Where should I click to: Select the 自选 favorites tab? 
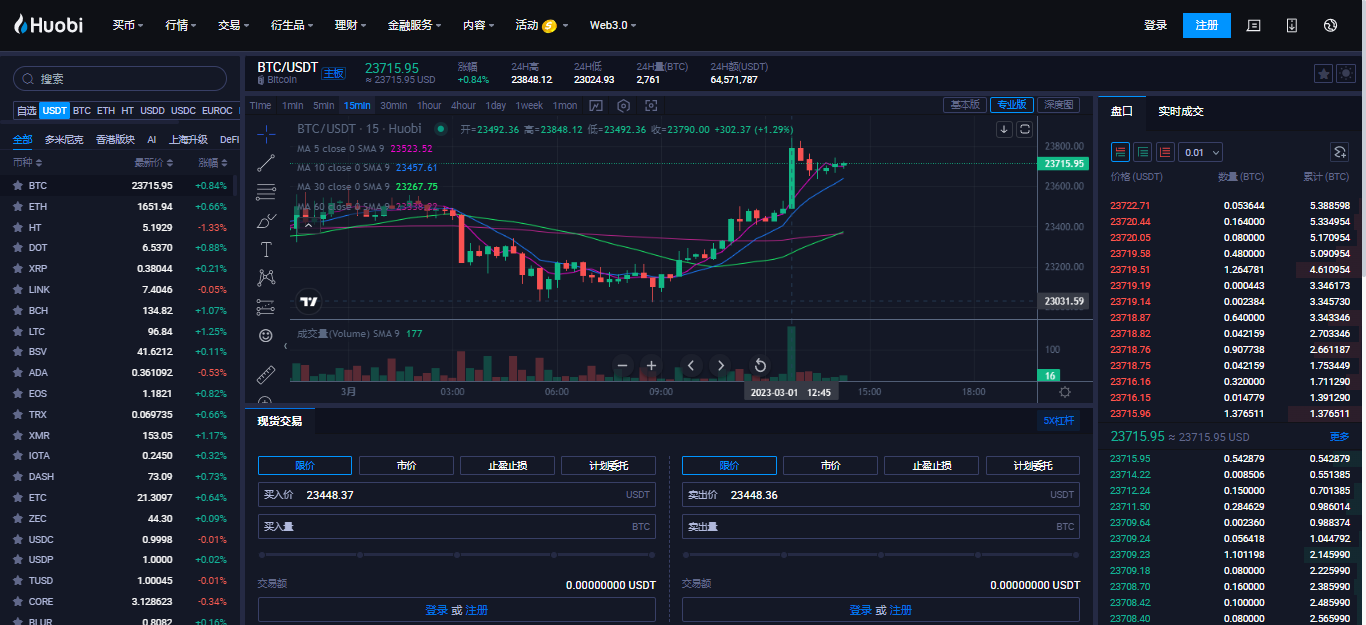pyautogui.click(x=27, y=111)
